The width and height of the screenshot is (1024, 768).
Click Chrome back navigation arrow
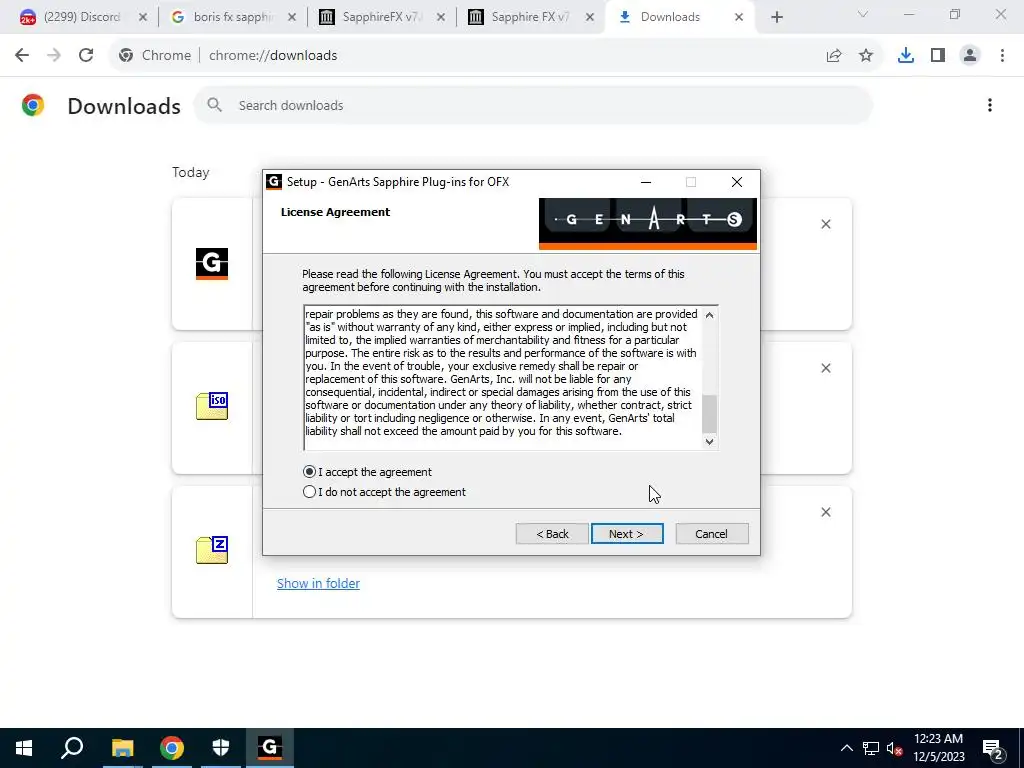click(x=22, y=56)
